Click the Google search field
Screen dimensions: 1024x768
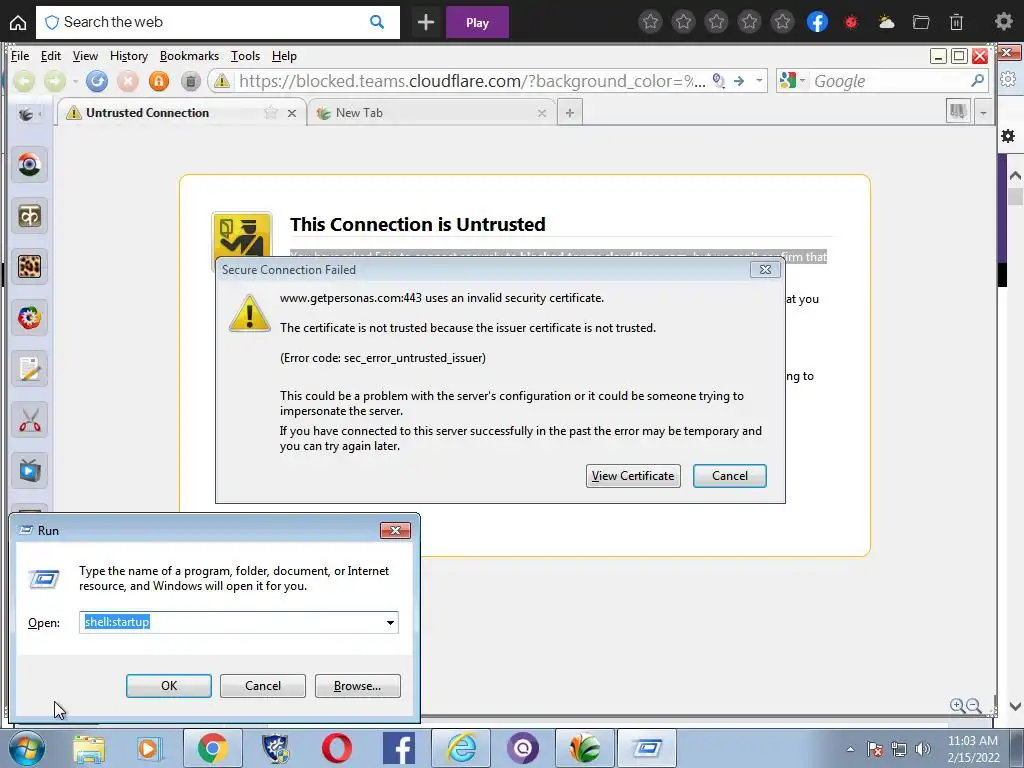point(889,81)
